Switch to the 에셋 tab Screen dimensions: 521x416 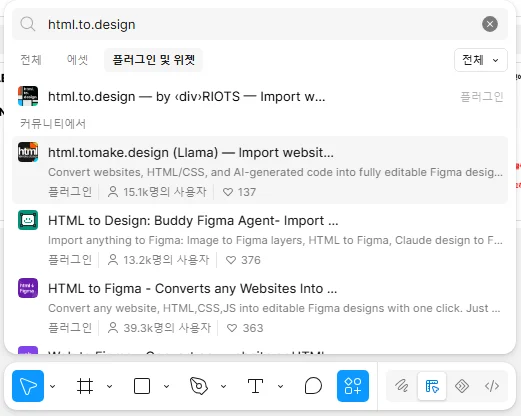point(77,60)
